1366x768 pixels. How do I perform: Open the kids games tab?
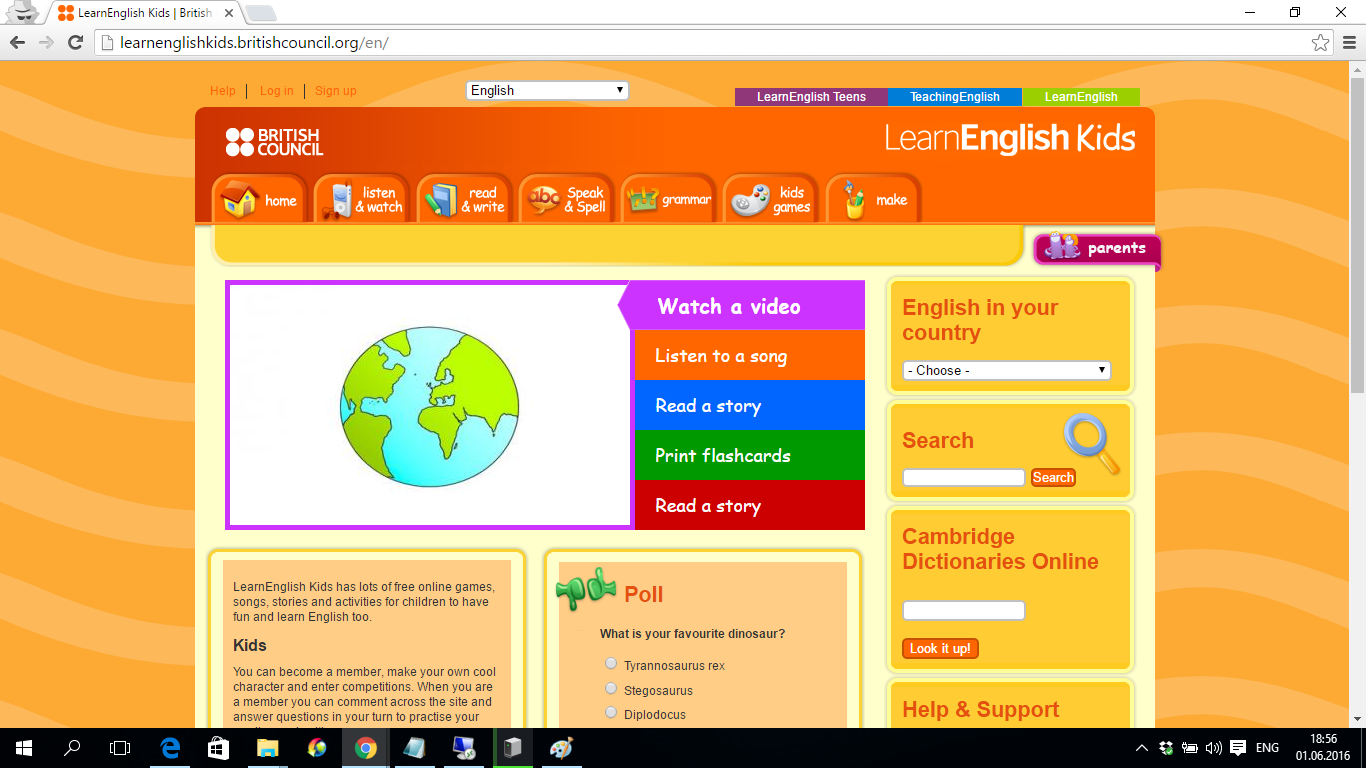[x=770, y=199]
